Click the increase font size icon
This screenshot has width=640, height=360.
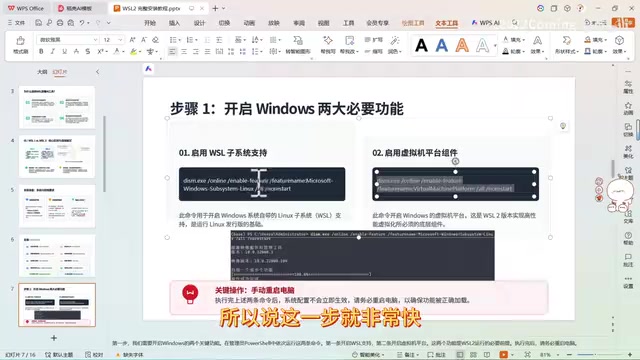(132, 40)
